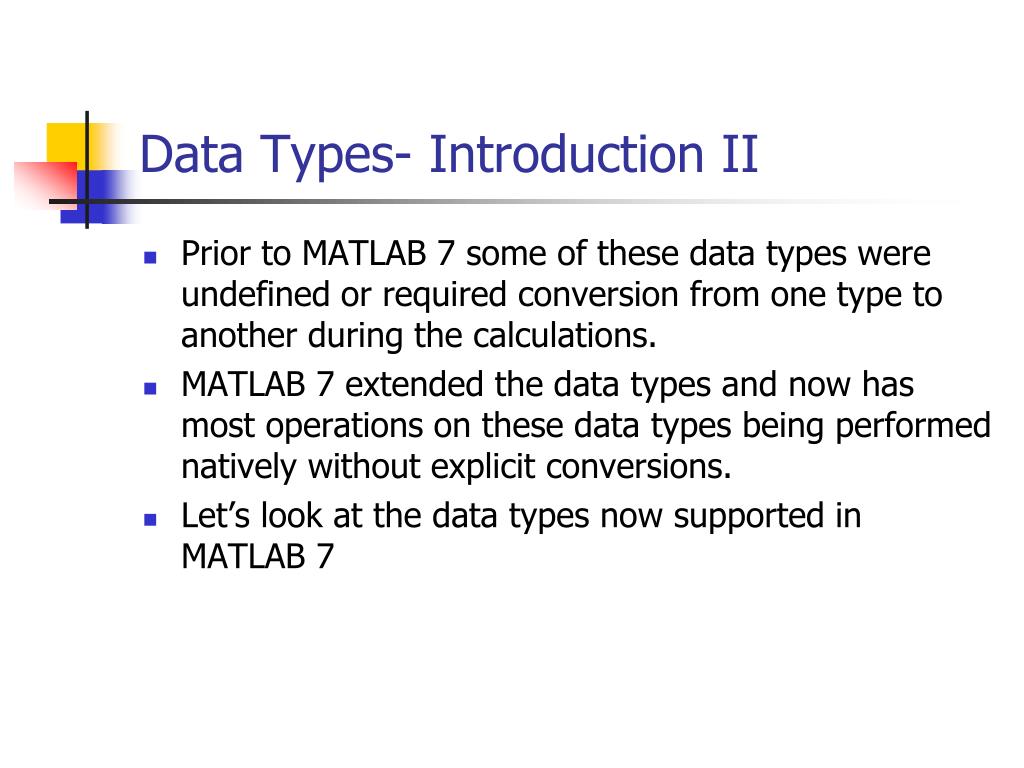Click the final line reading 'MATLAB 7'
The height and width of the screenshot is (768, 1024).
tap(257, 556)
